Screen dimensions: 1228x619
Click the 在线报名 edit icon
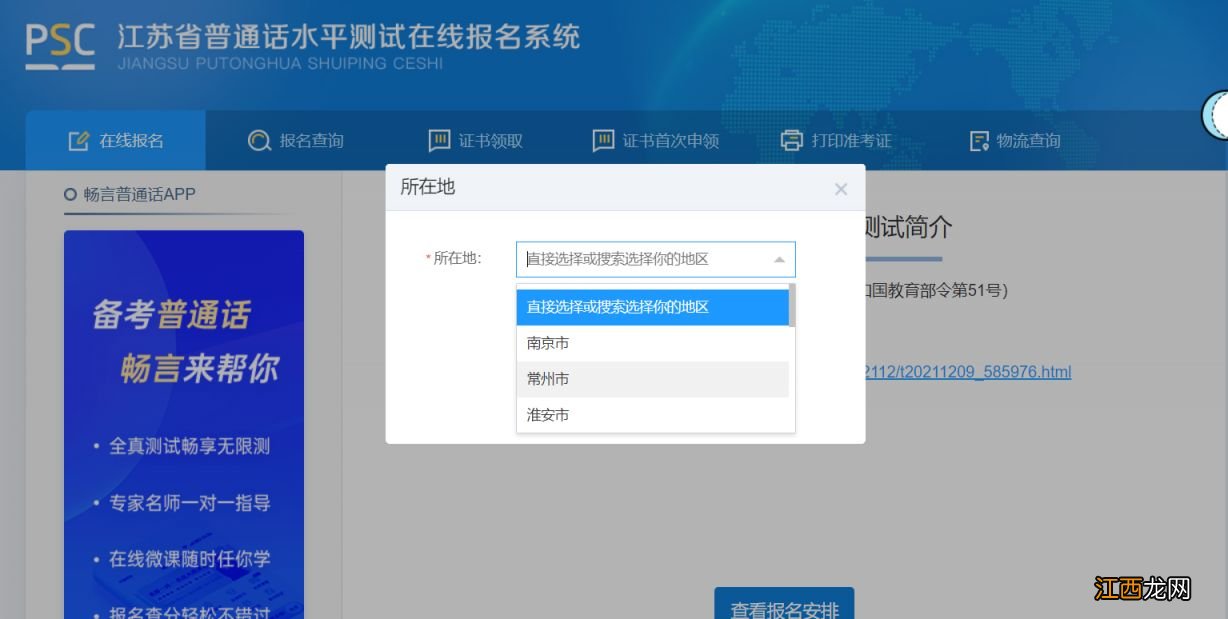tap(79, 140)
